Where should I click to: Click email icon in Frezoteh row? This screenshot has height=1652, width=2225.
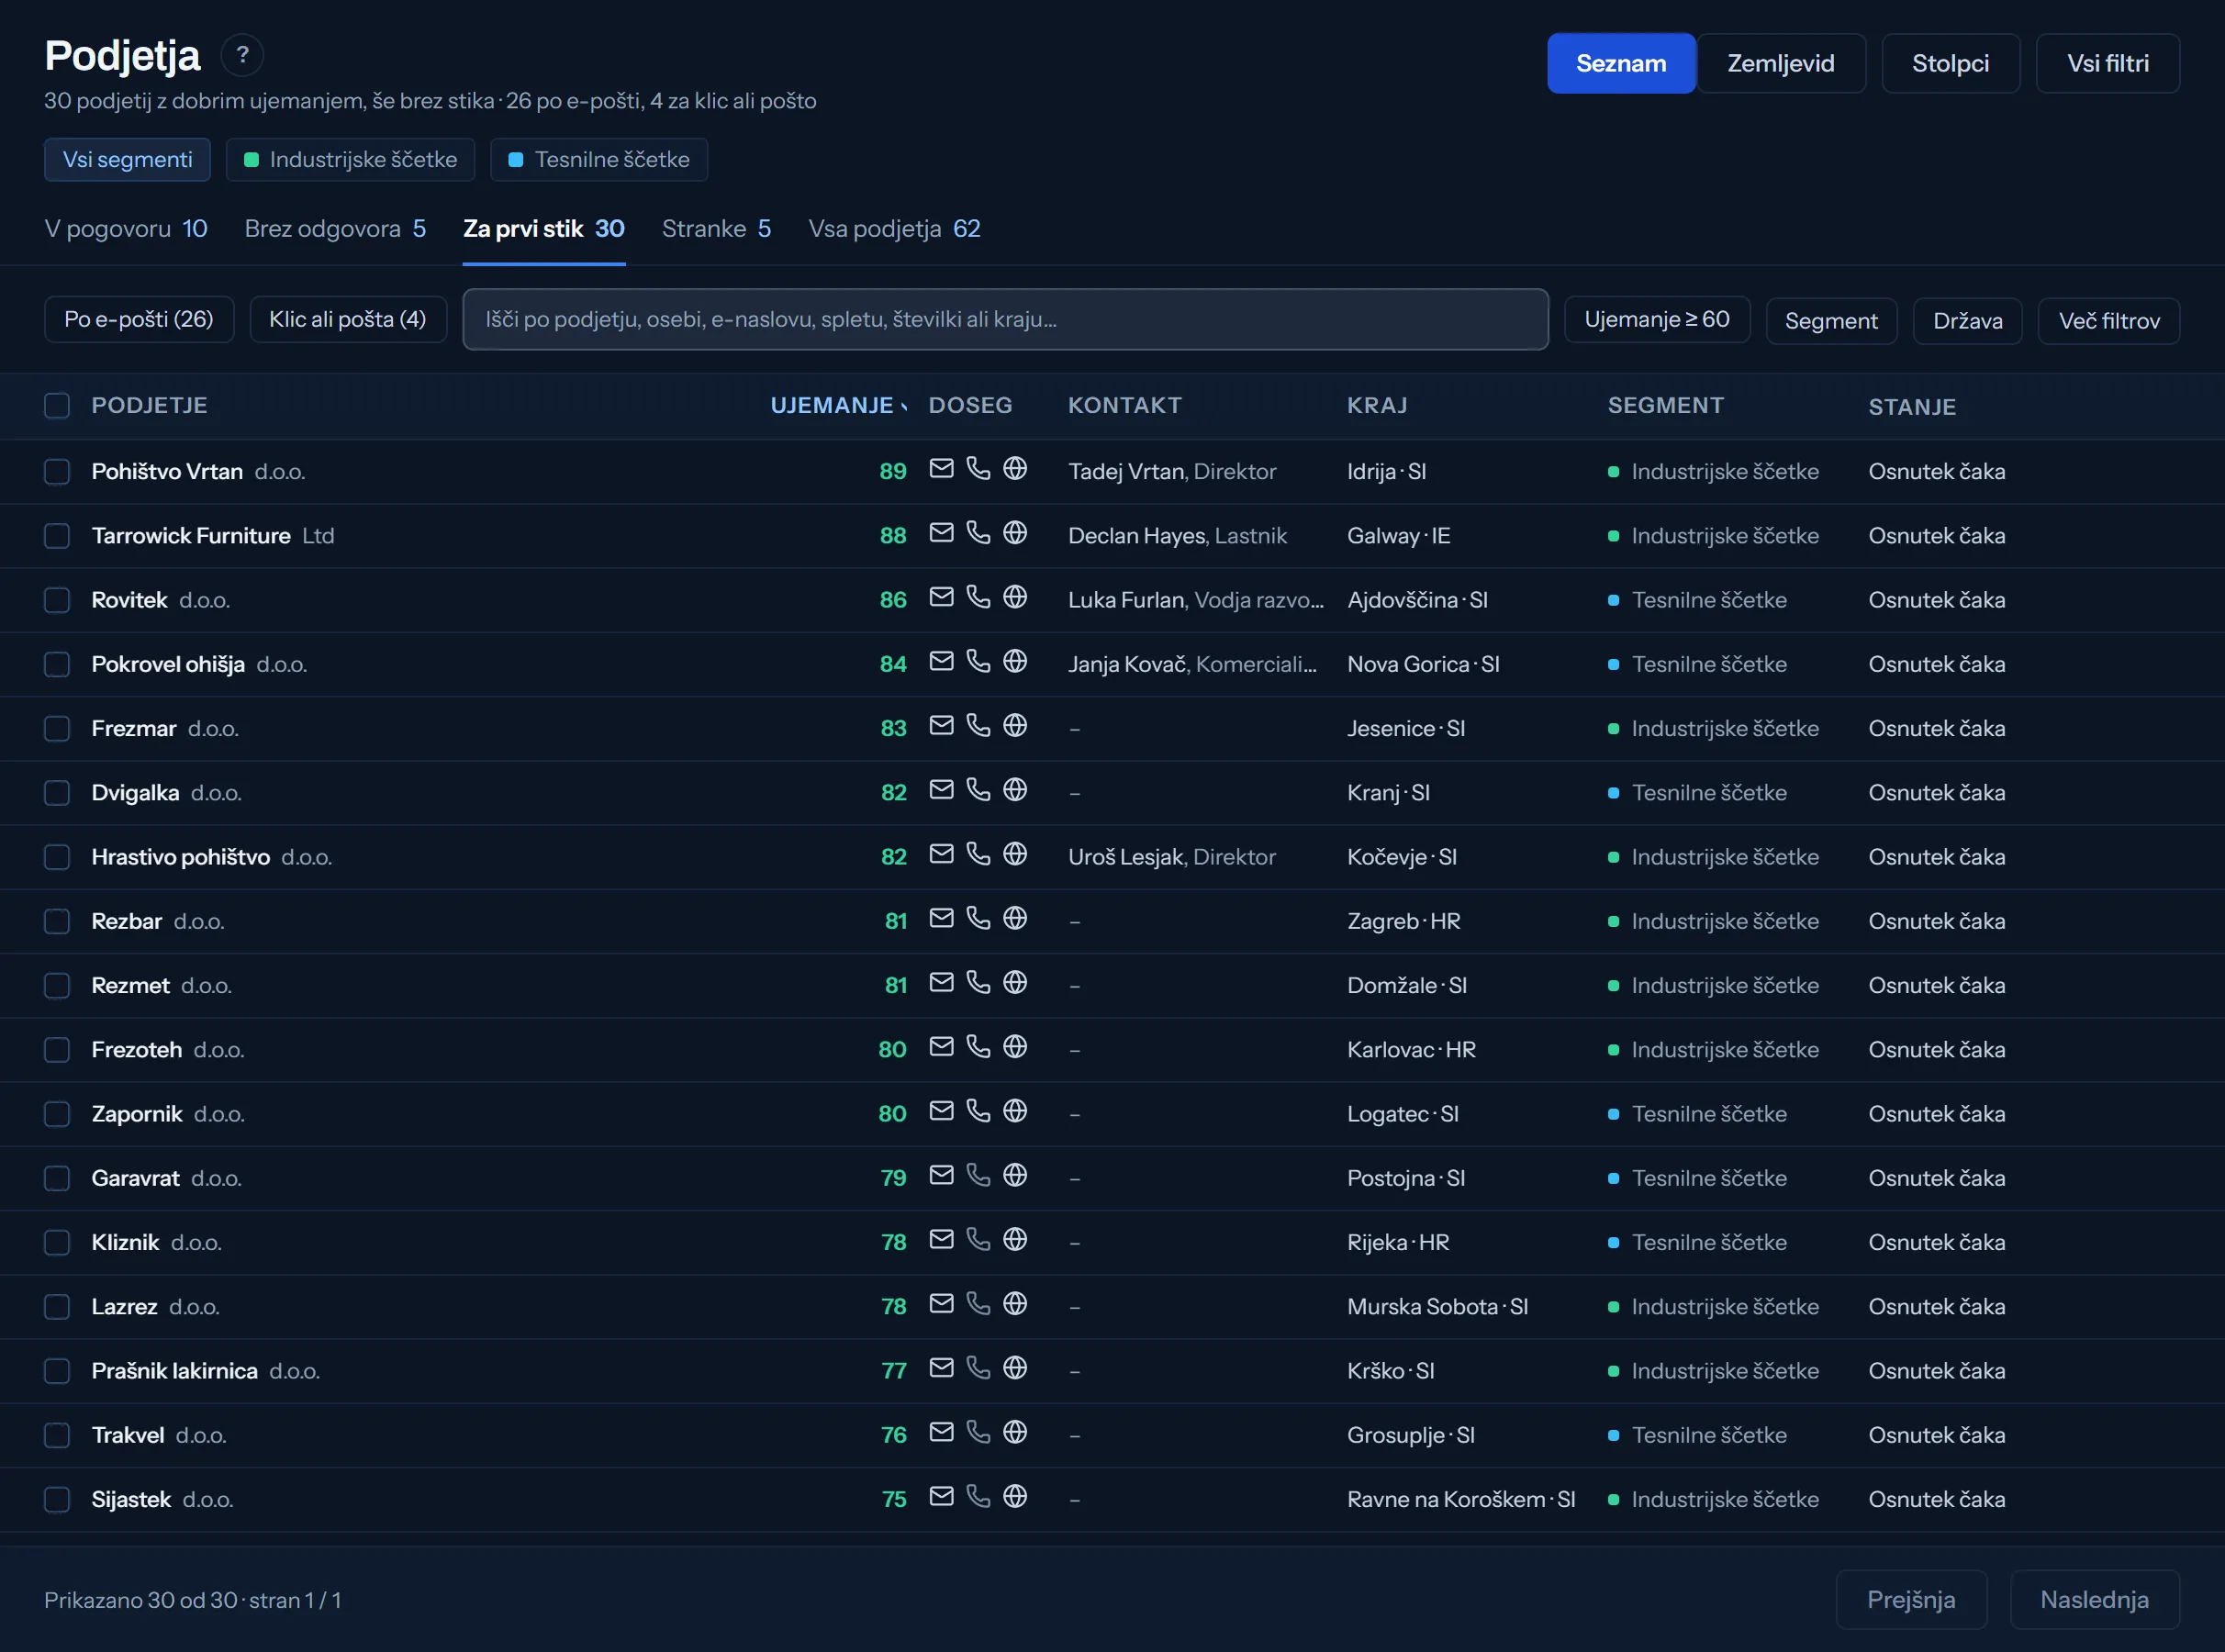(x=941, y=1047)
